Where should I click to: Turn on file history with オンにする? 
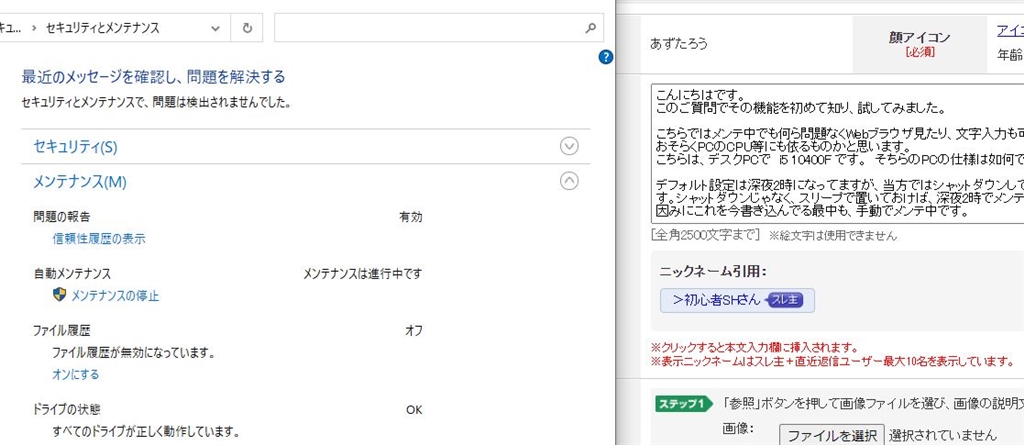click(76, 373)
